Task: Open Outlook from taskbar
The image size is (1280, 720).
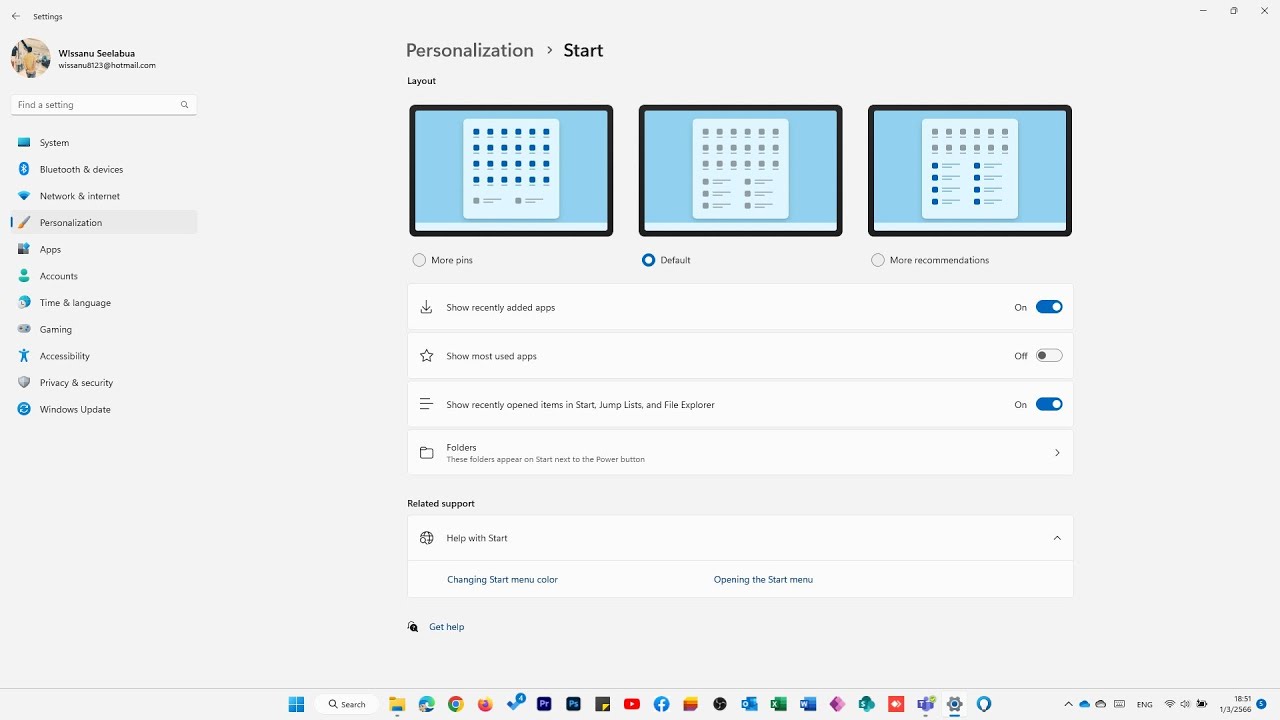Action: tap(749, 704)
